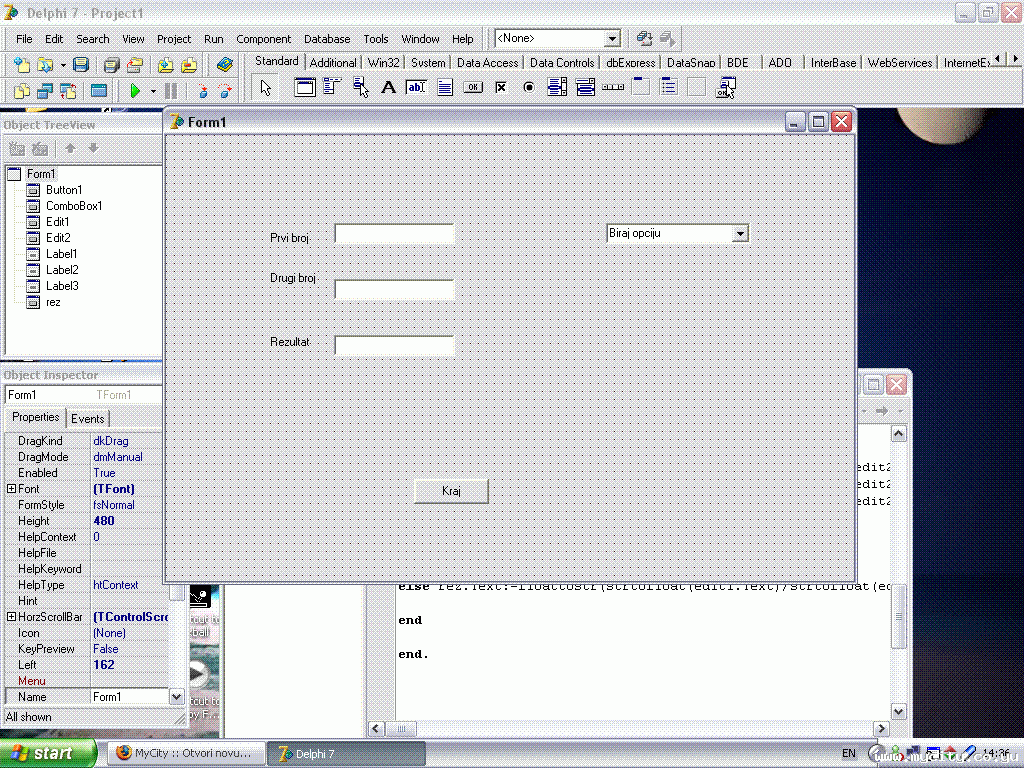Switch to the Additional palette tab

333,63
